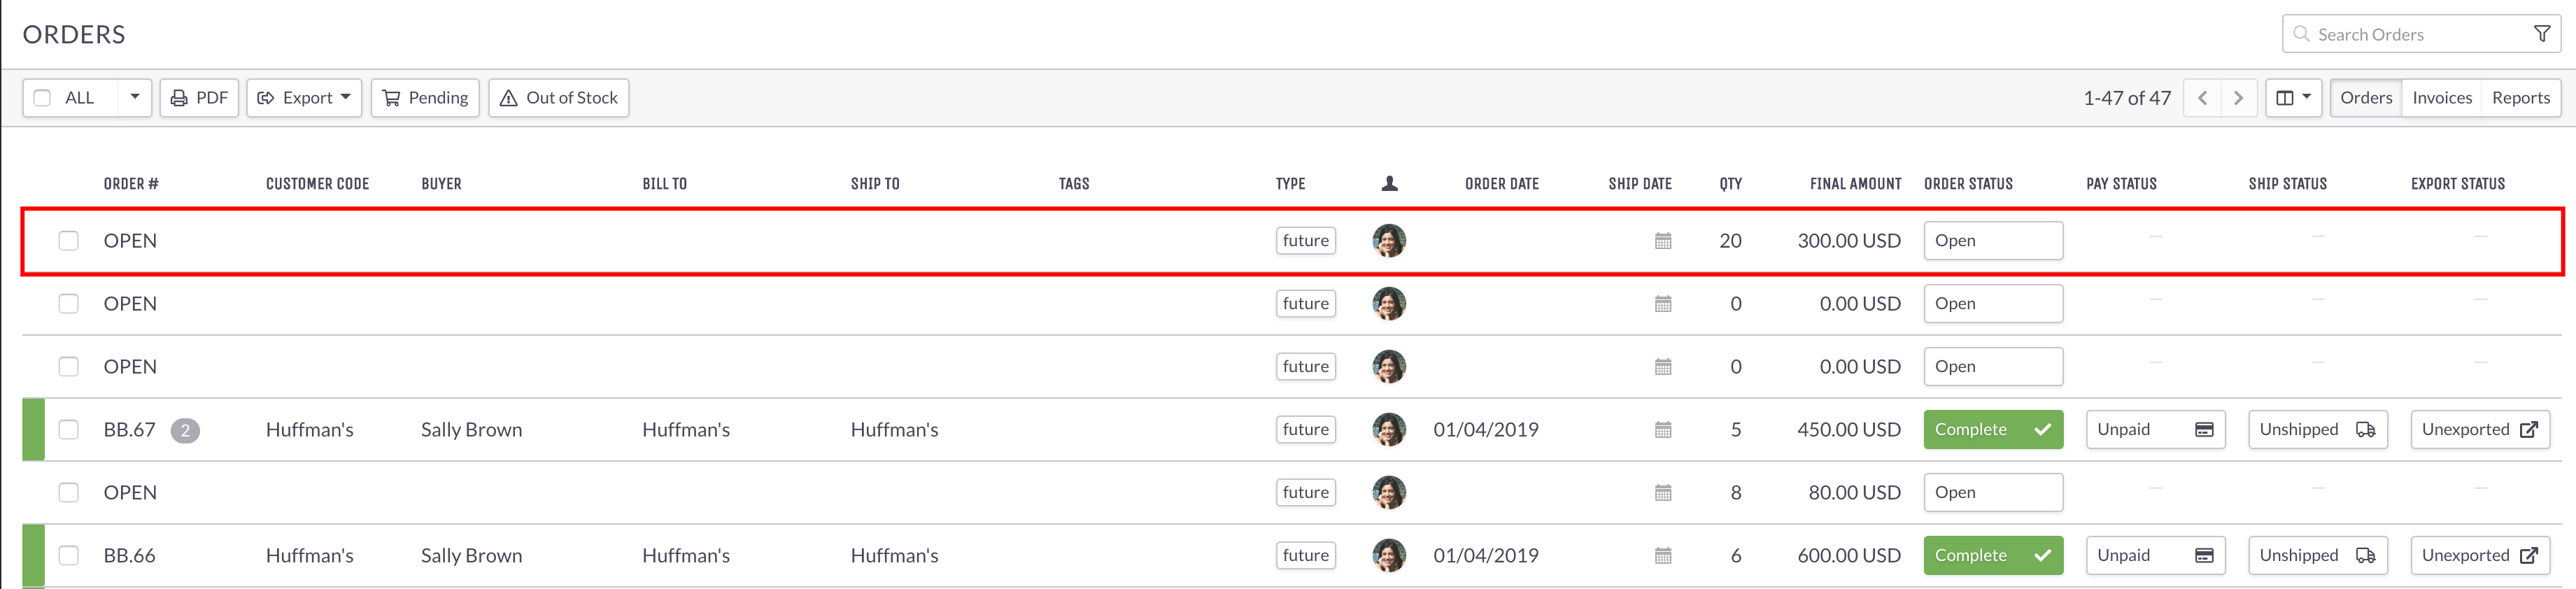Expand the ALL selection dropdown arrow
This screenshot has height=589, width=2576.
coord(135,98)
